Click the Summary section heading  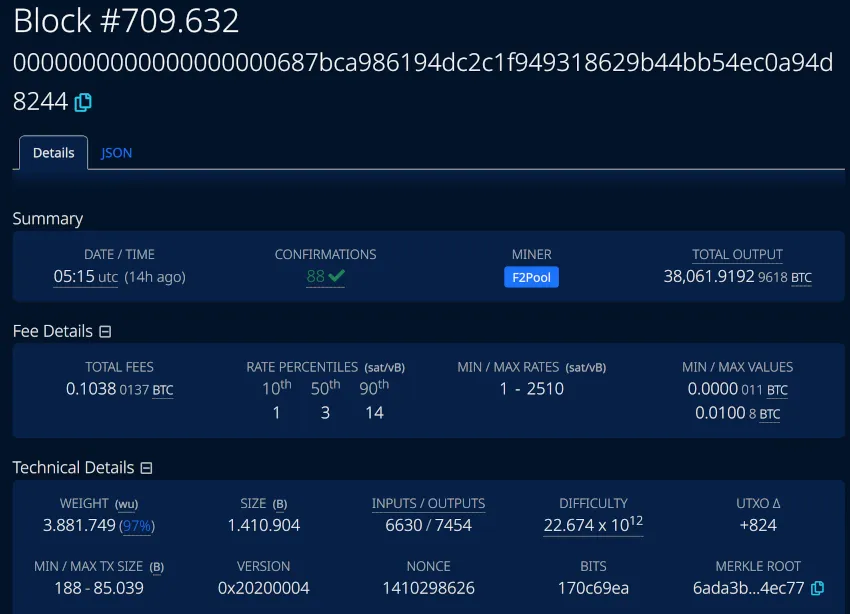pos(48,218)
